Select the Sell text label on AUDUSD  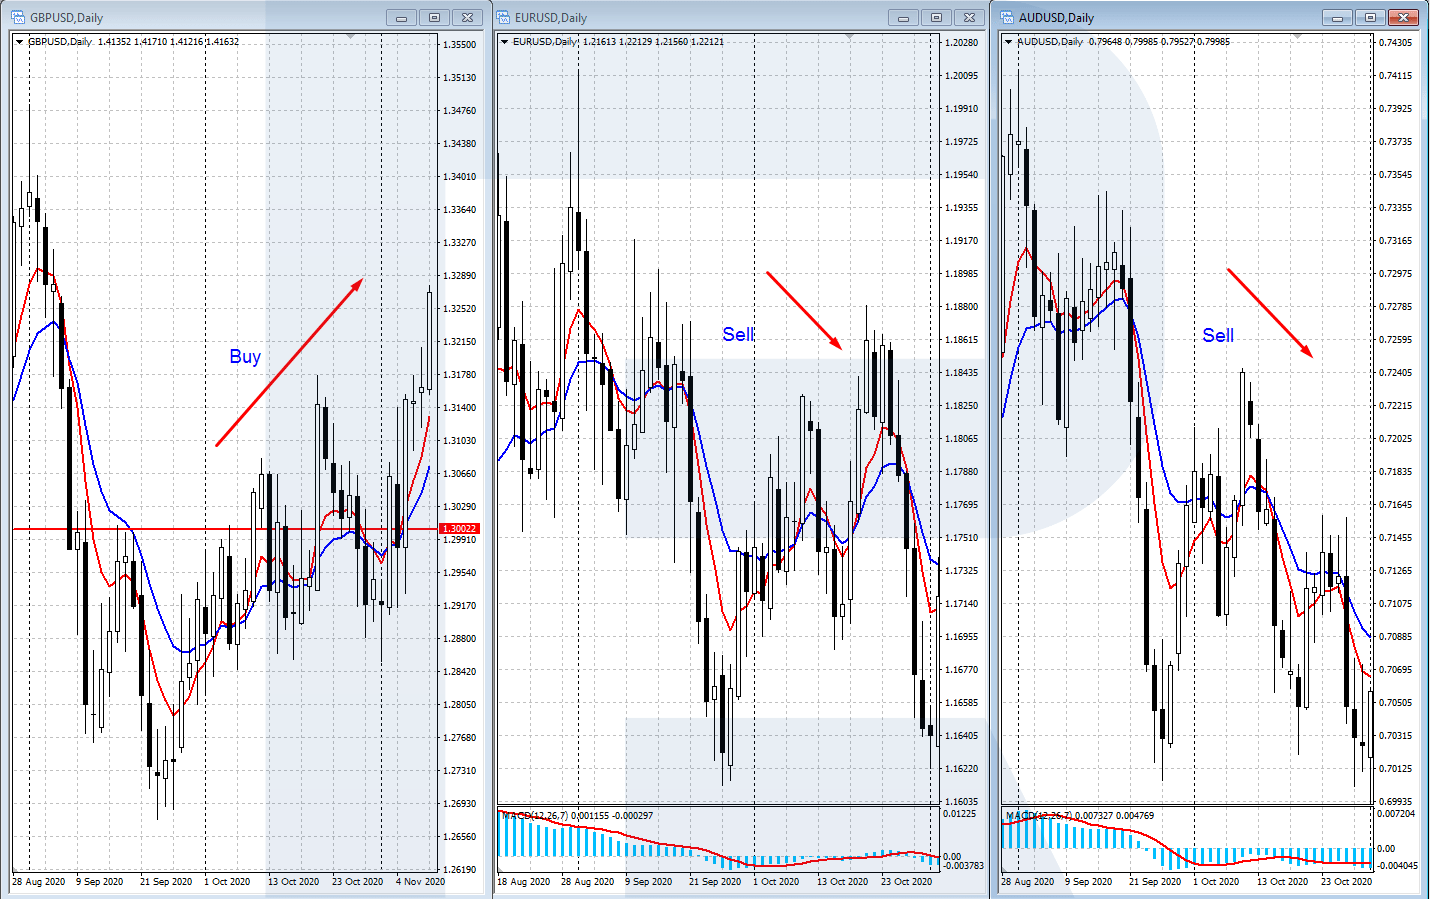[x=1218, y=335]
